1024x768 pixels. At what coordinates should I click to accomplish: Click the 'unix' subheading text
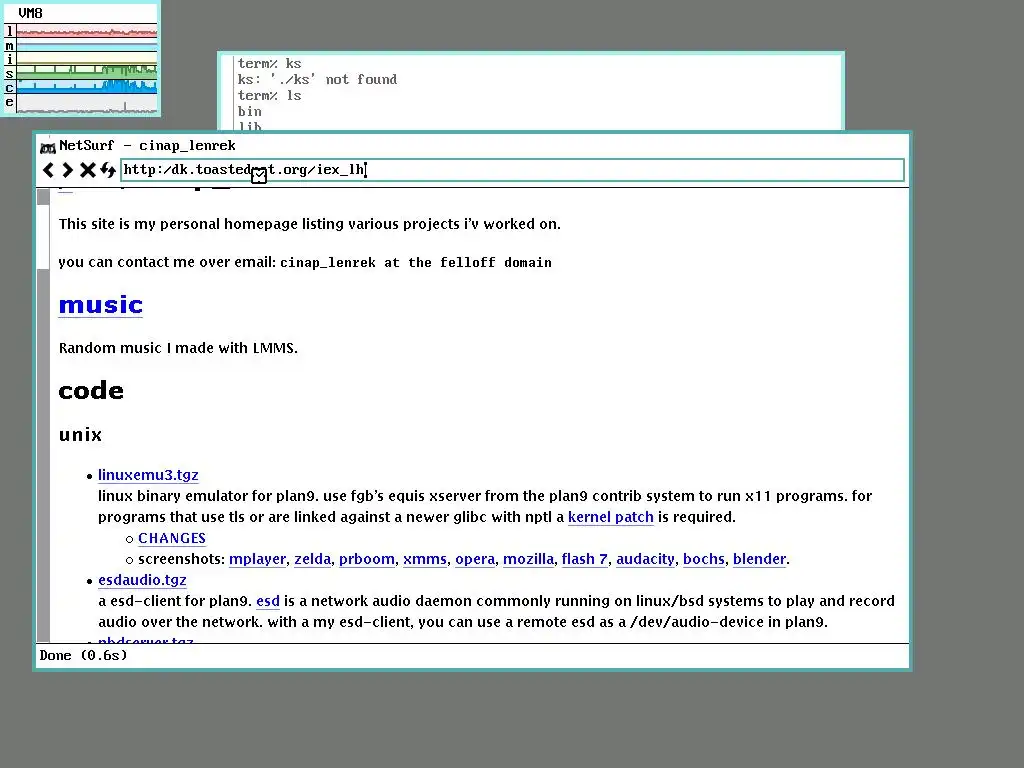80,435
